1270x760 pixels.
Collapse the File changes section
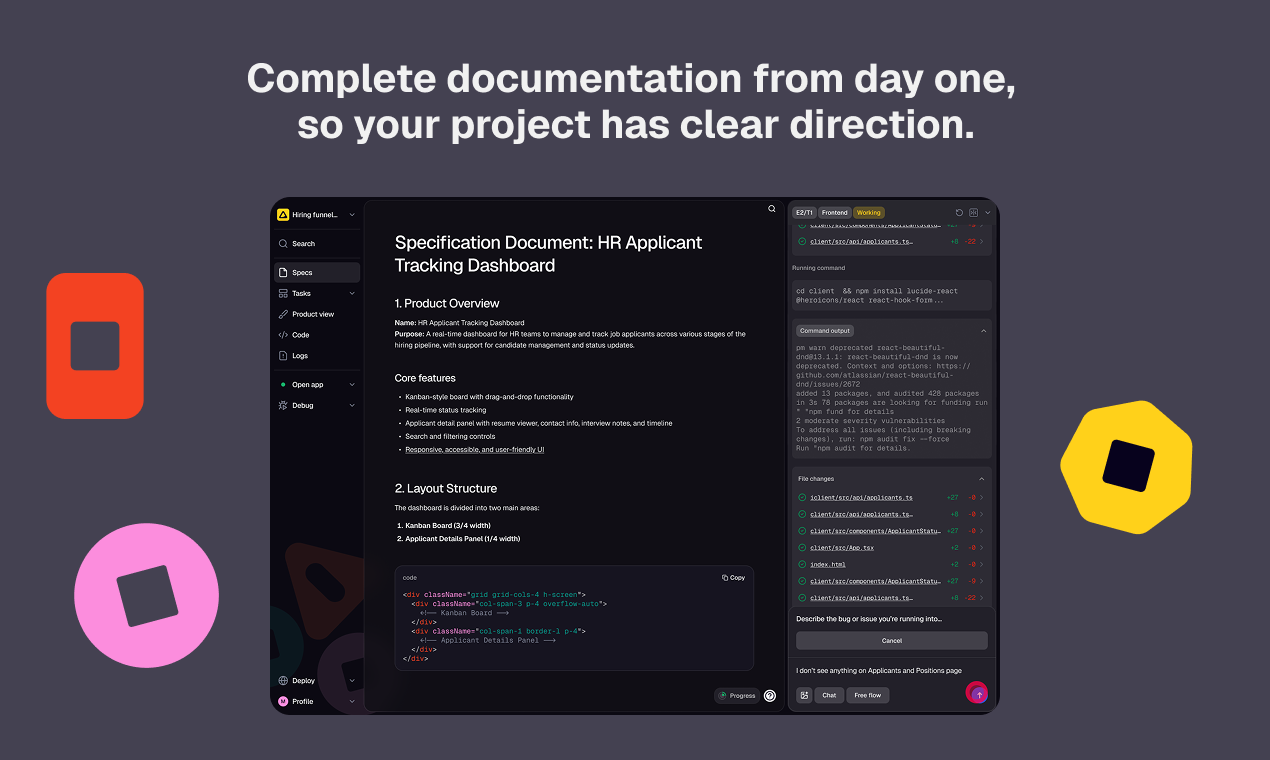pos(982,479)
